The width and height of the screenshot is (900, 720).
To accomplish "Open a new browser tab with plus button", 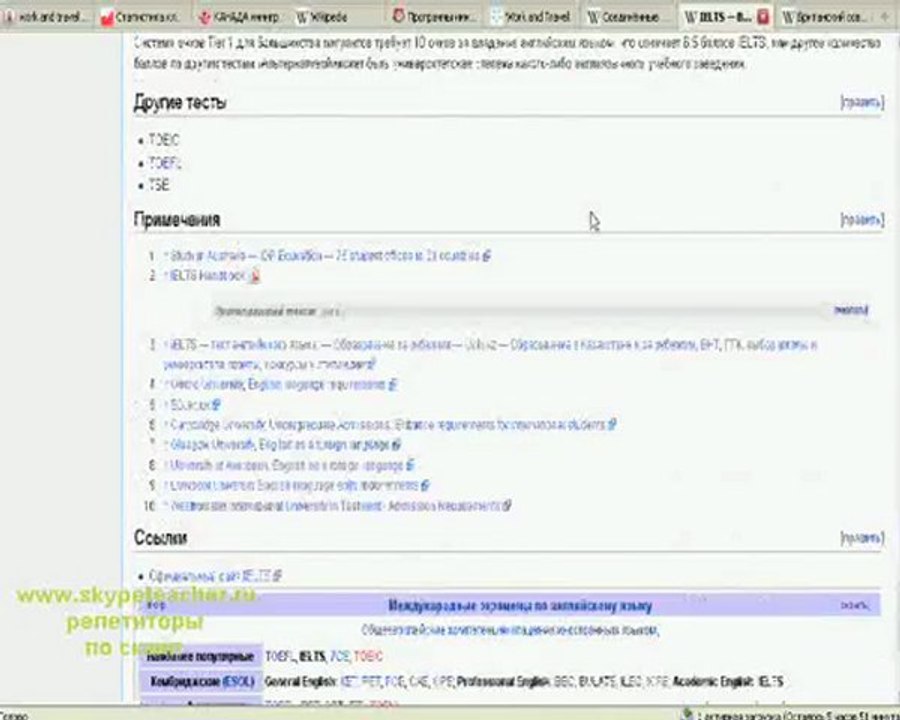I will (x=885, y=17).
